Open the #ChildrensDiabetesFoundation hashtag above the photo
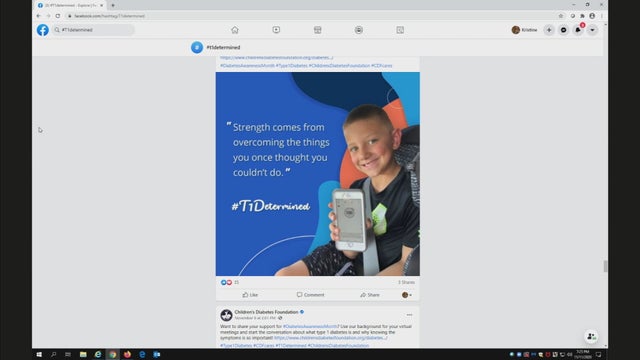The height and width of the screenshot is (360, 640). [339, 66]
